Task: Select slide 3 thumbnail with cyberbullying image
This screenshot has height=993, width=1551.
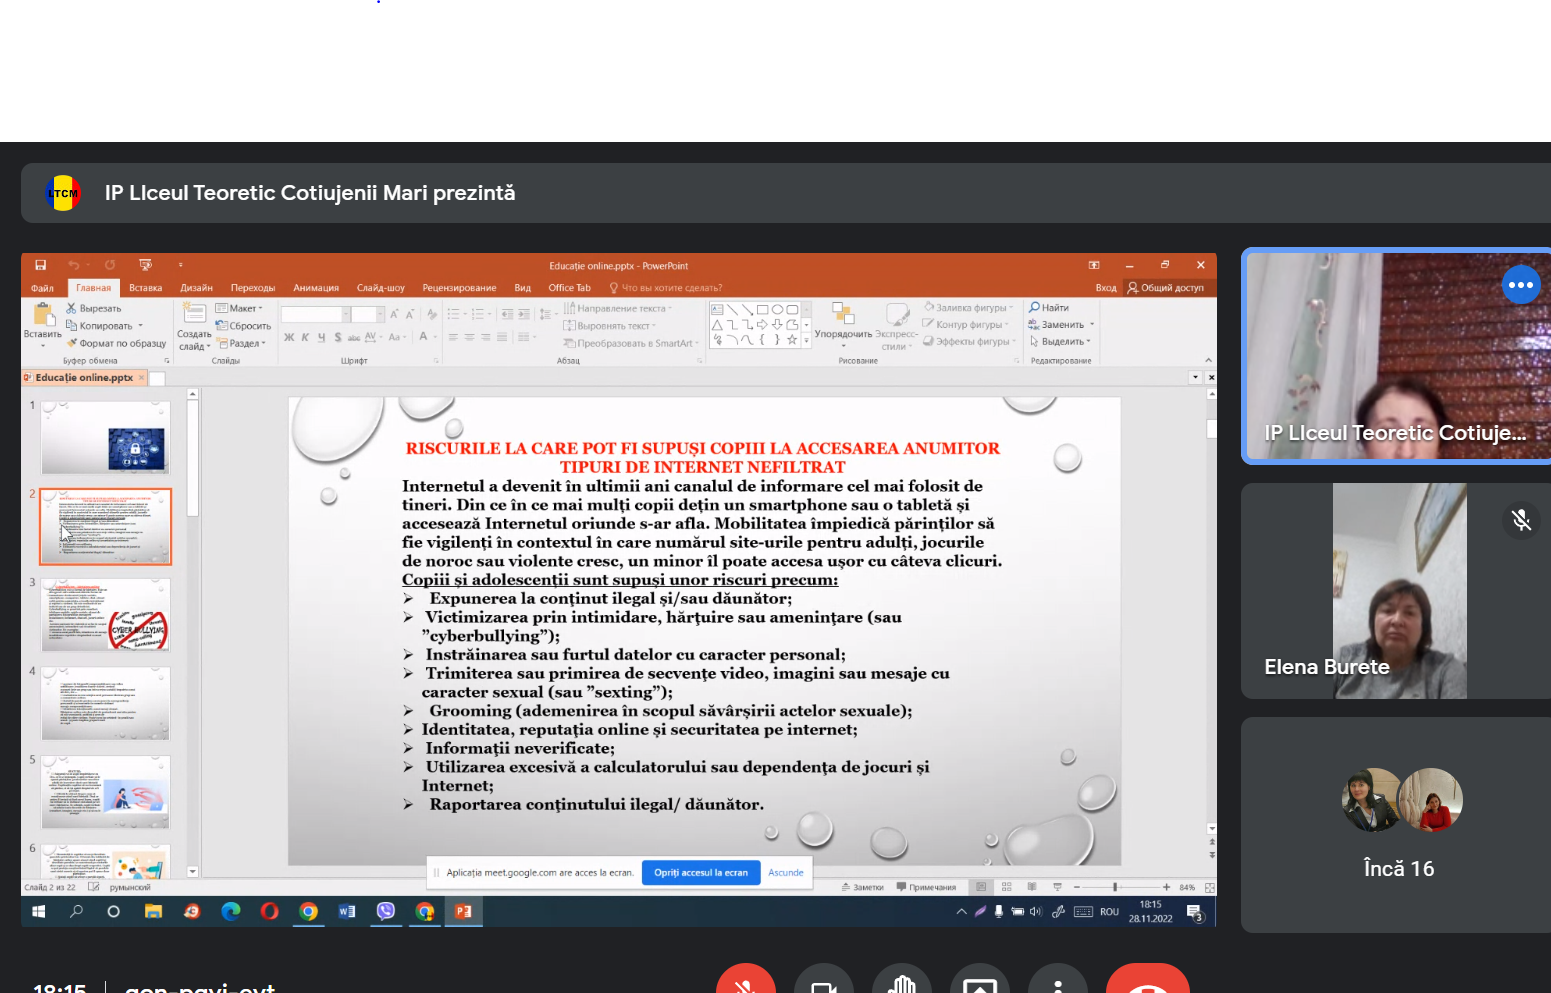Action: pos(105,615)
